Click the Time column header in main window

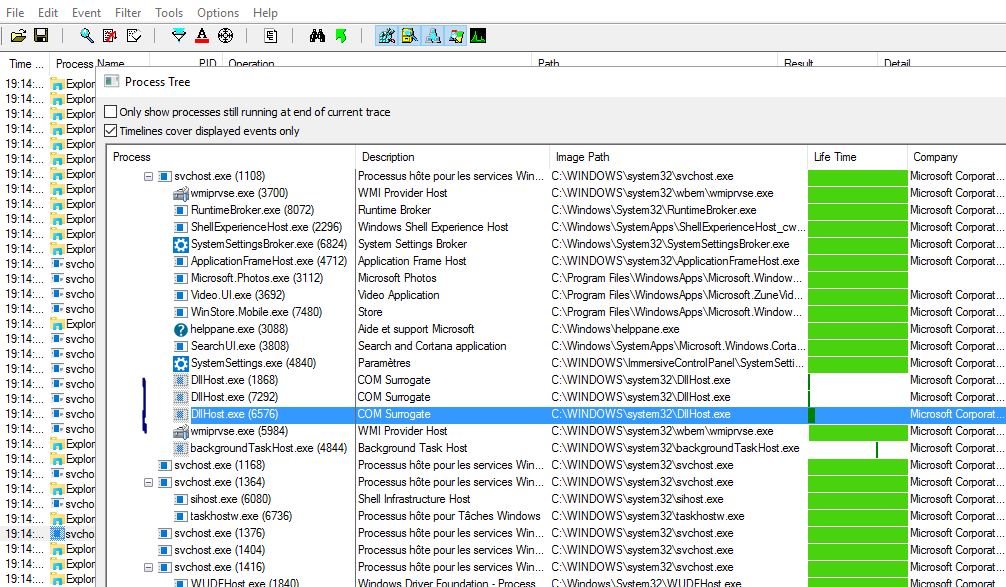[26, 64]
